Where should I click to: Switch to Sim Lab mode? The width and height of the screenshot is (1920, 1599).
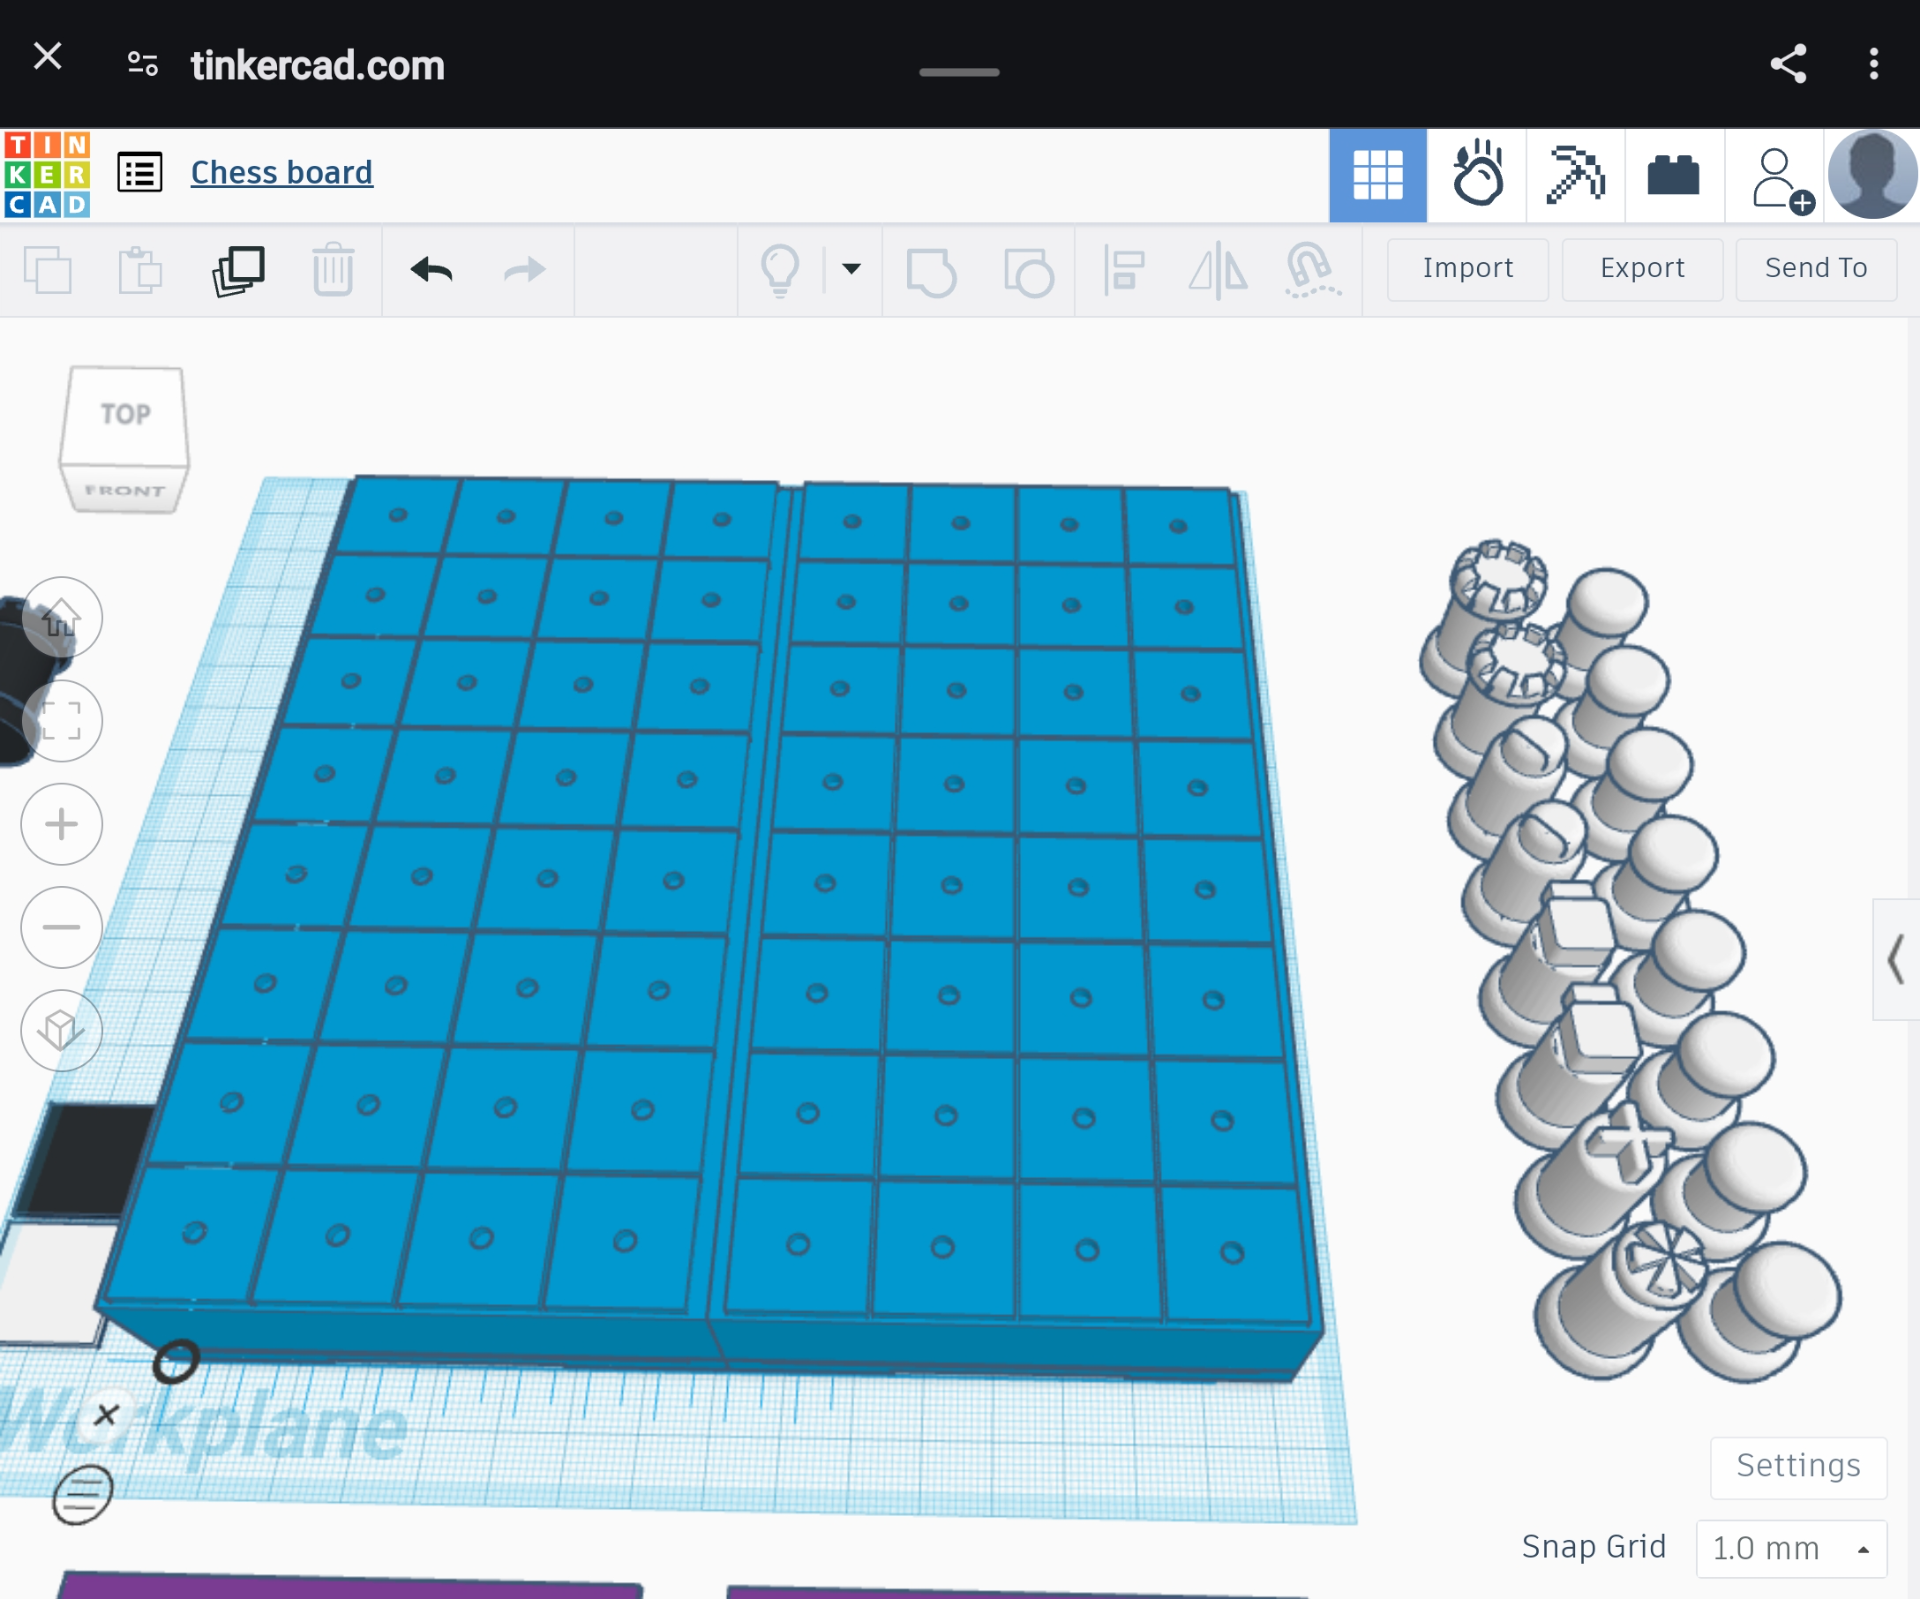[1476, 174]
